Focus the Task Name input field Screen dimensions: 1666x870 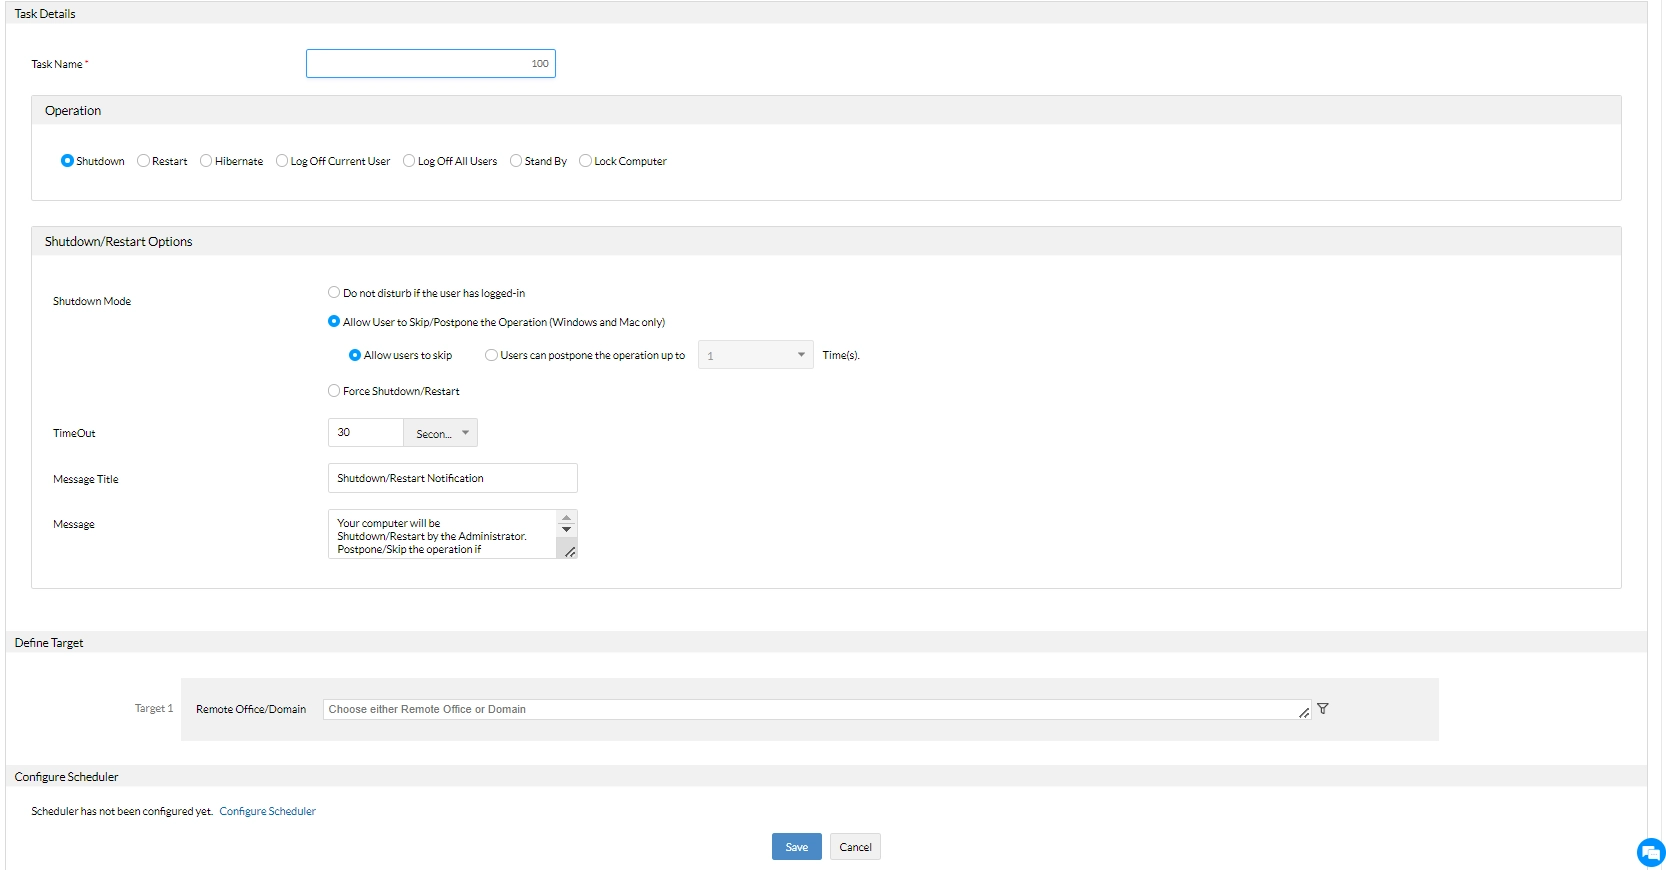coord(431,64)
